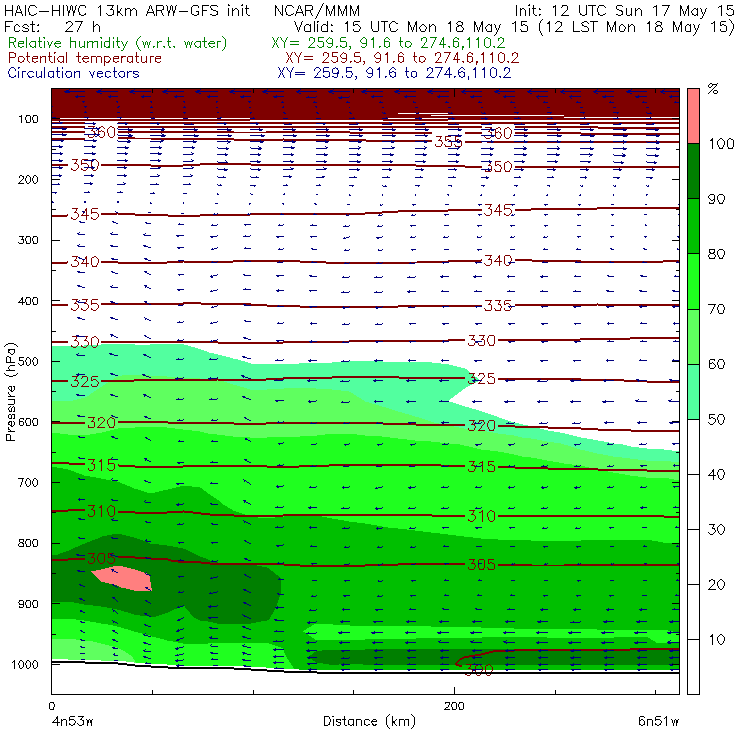Image resolution: width=740 pixels, height=740 pixels.
Task: Click the pink above-100% colorbar segment
Action: pos(693,116)
